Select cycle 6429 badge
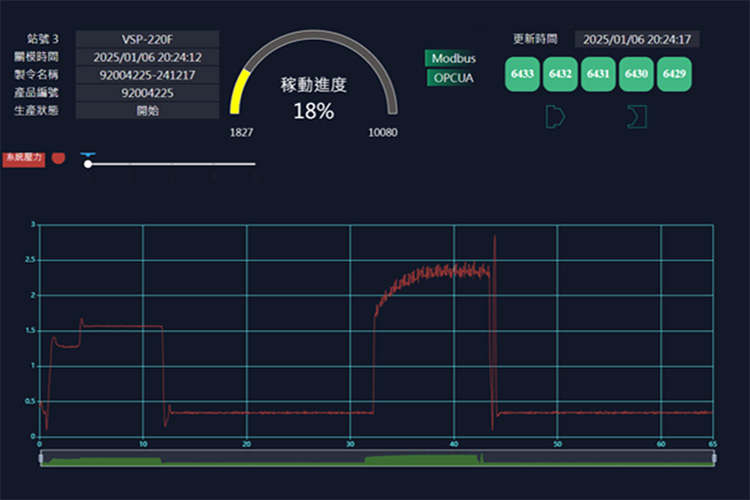The width and height of the screenshot is (750, 500). point(674,75)
